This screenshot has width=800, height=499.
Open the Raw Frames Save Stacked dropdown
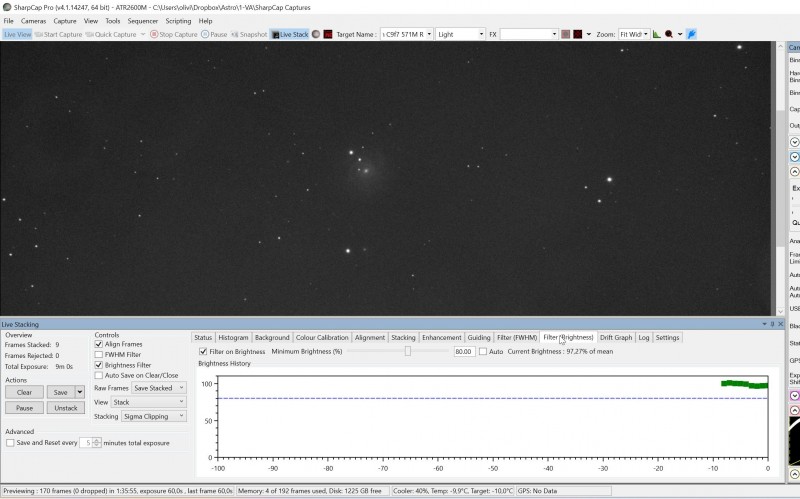(x=159, y=388)
